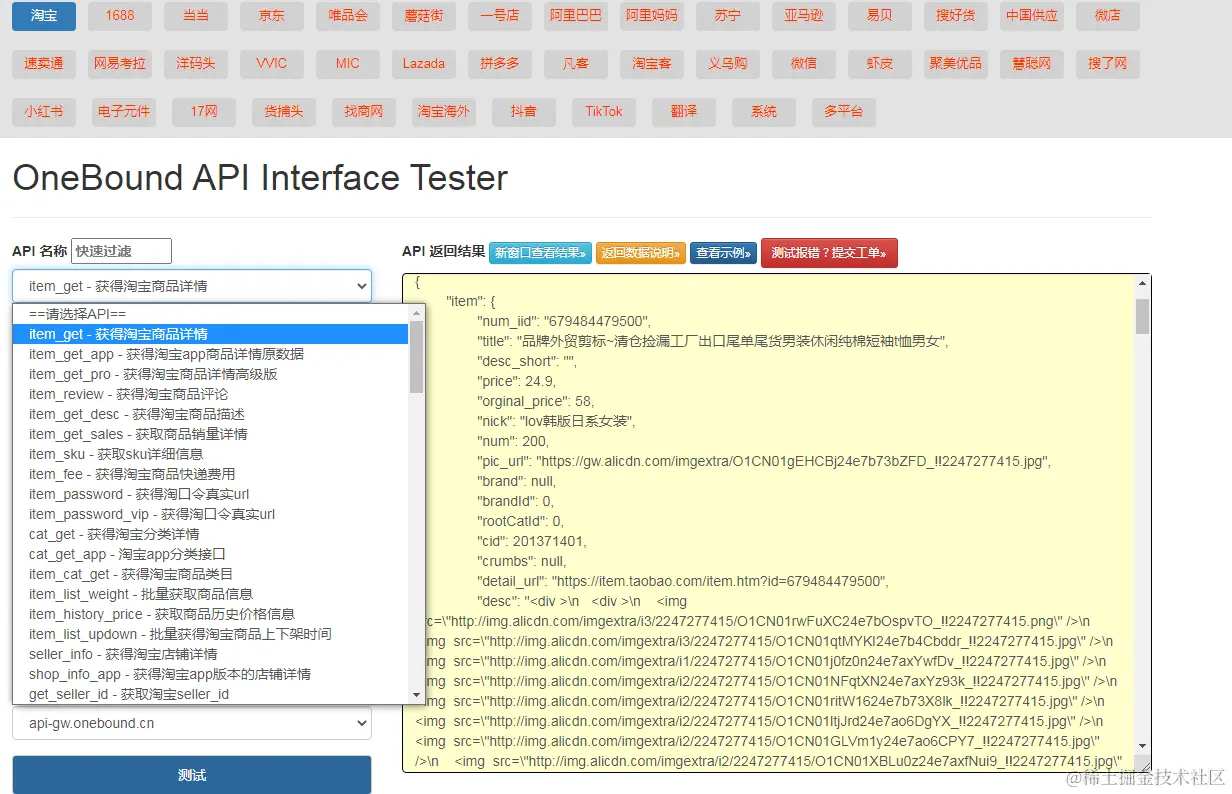Open 返回数据说明 documentation button

[641, 253]
